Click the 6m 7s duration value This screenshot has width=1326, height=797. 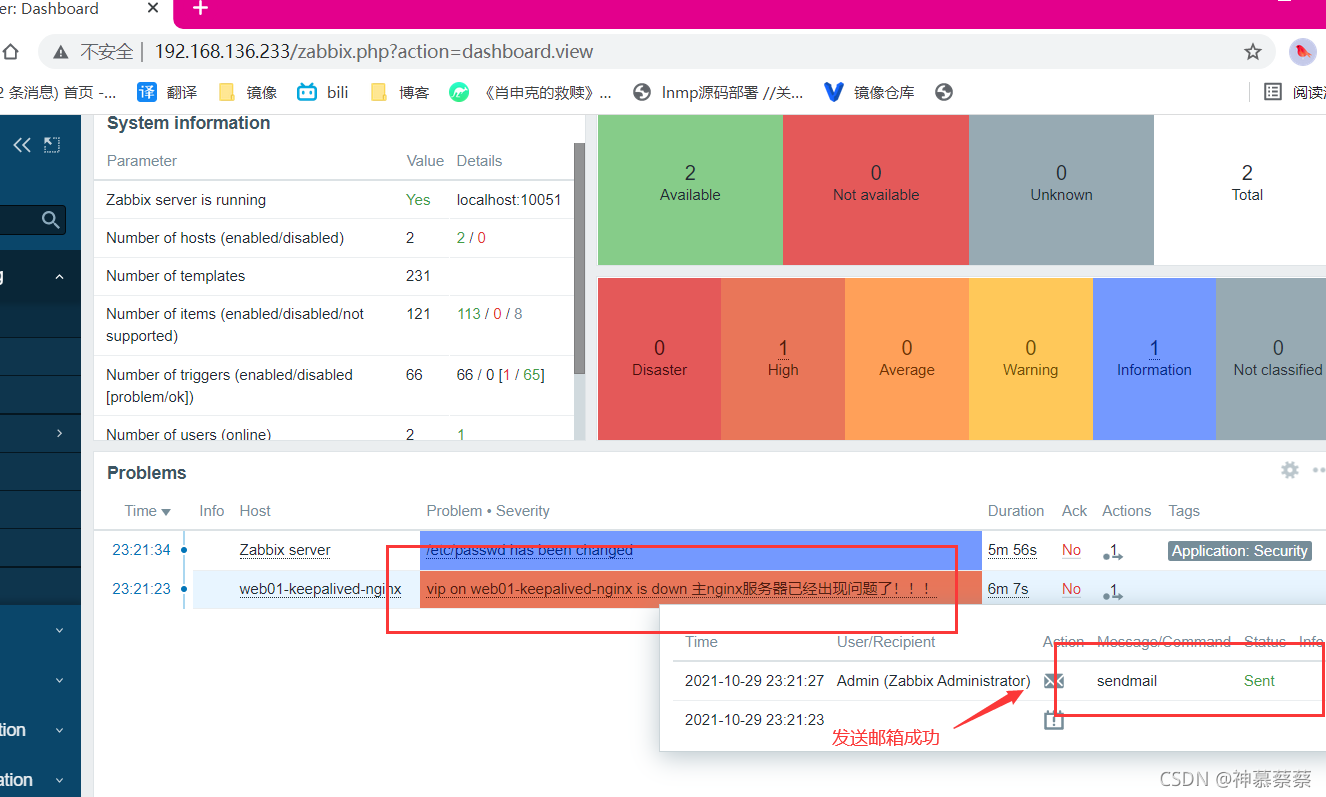1008,589
